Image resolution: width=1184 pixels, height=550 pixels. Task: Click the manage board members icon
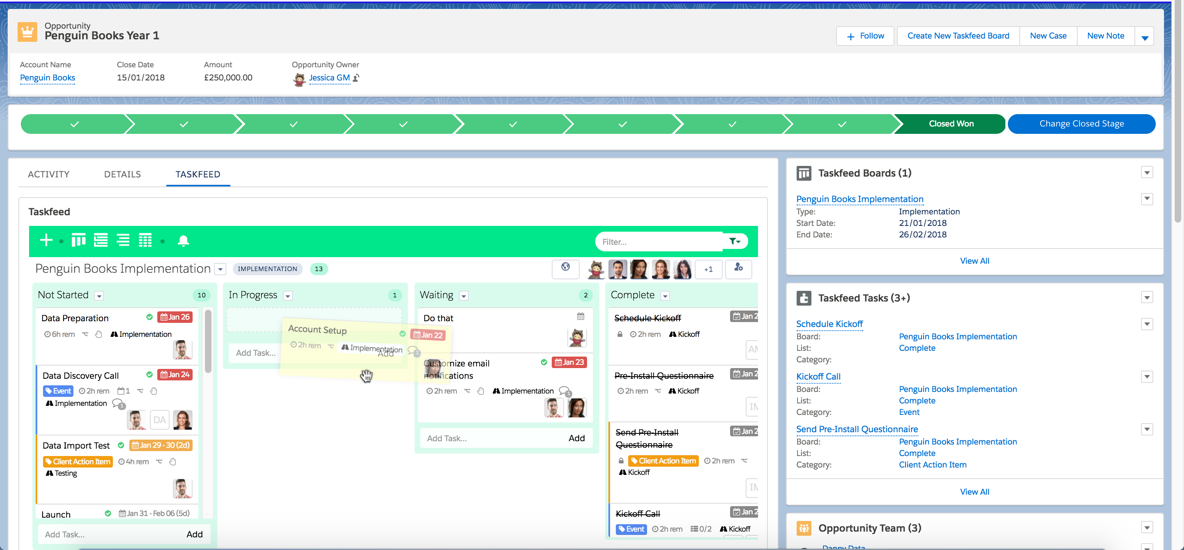pos(738,268)
